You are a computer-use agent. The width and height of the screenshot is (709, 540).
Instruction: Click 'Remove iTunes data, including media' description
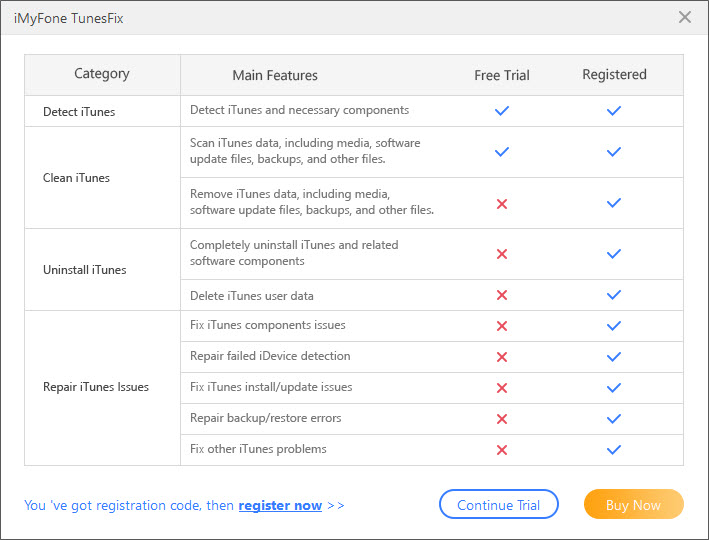[x=312, y=202]
